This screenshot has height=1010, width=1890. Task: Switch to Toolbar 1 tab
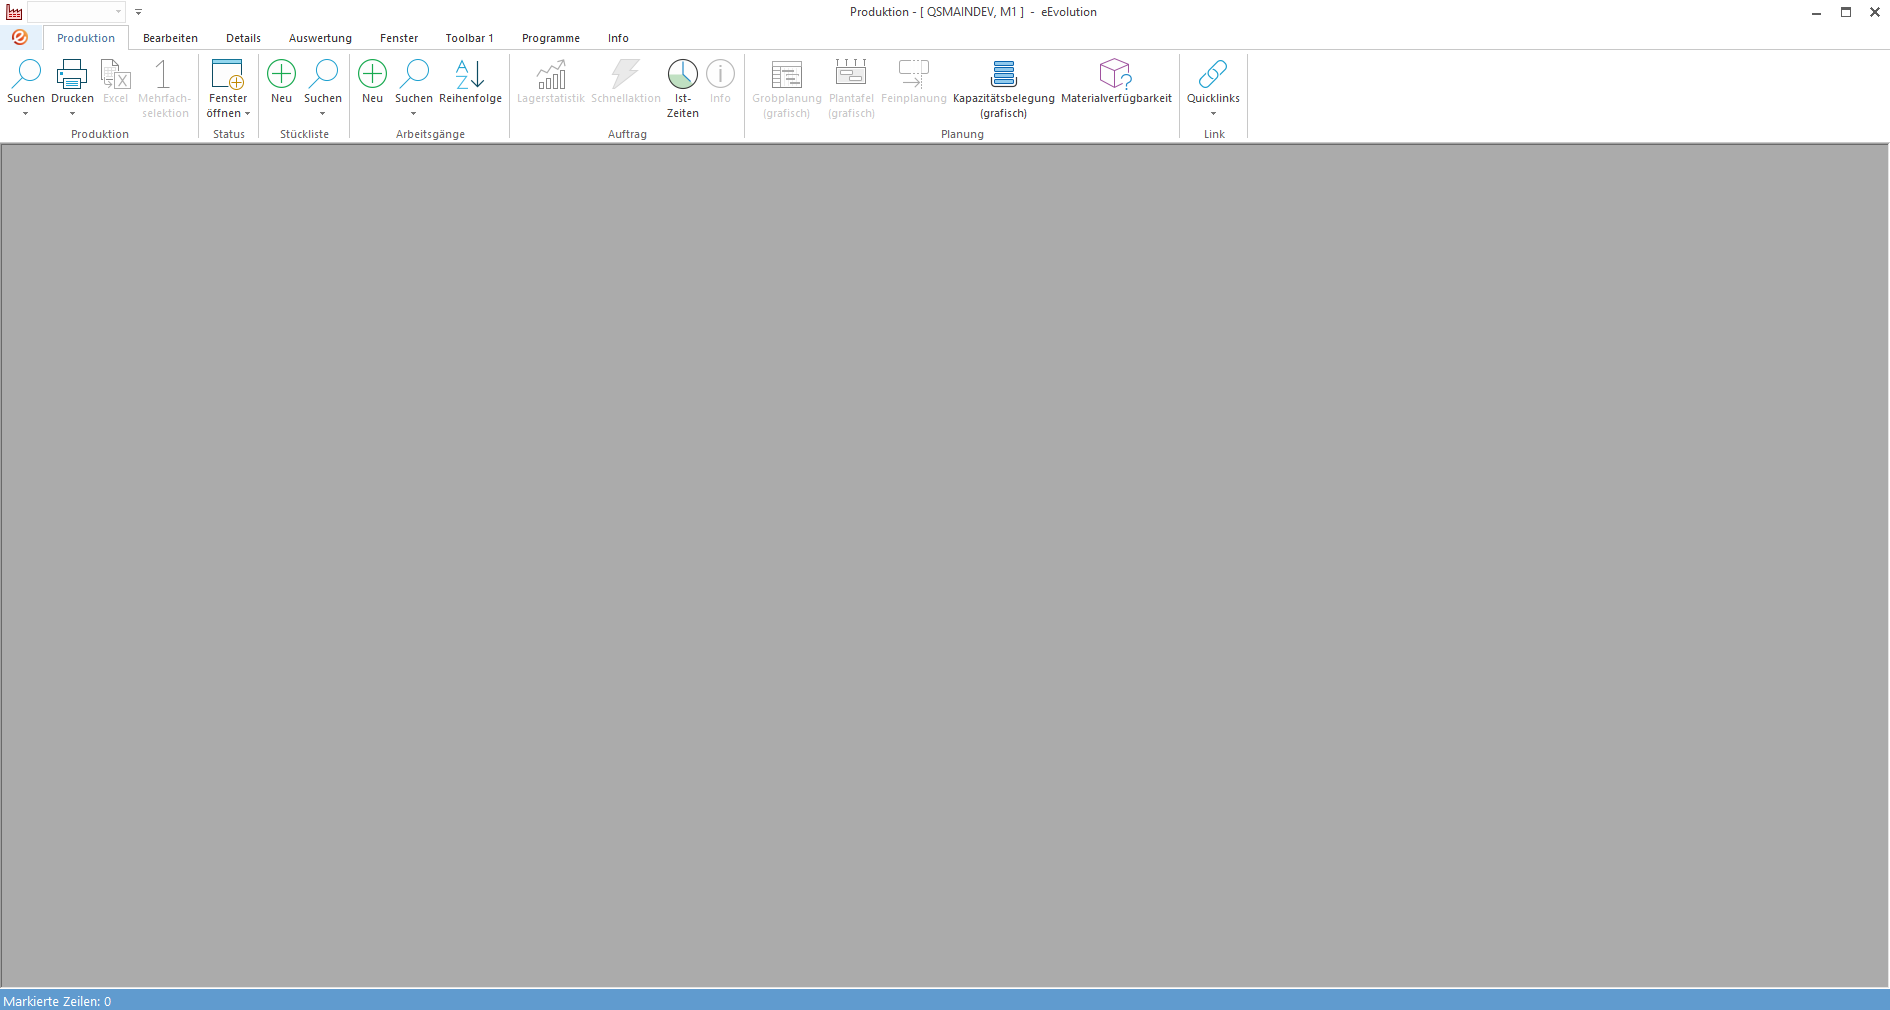(469, 38)
